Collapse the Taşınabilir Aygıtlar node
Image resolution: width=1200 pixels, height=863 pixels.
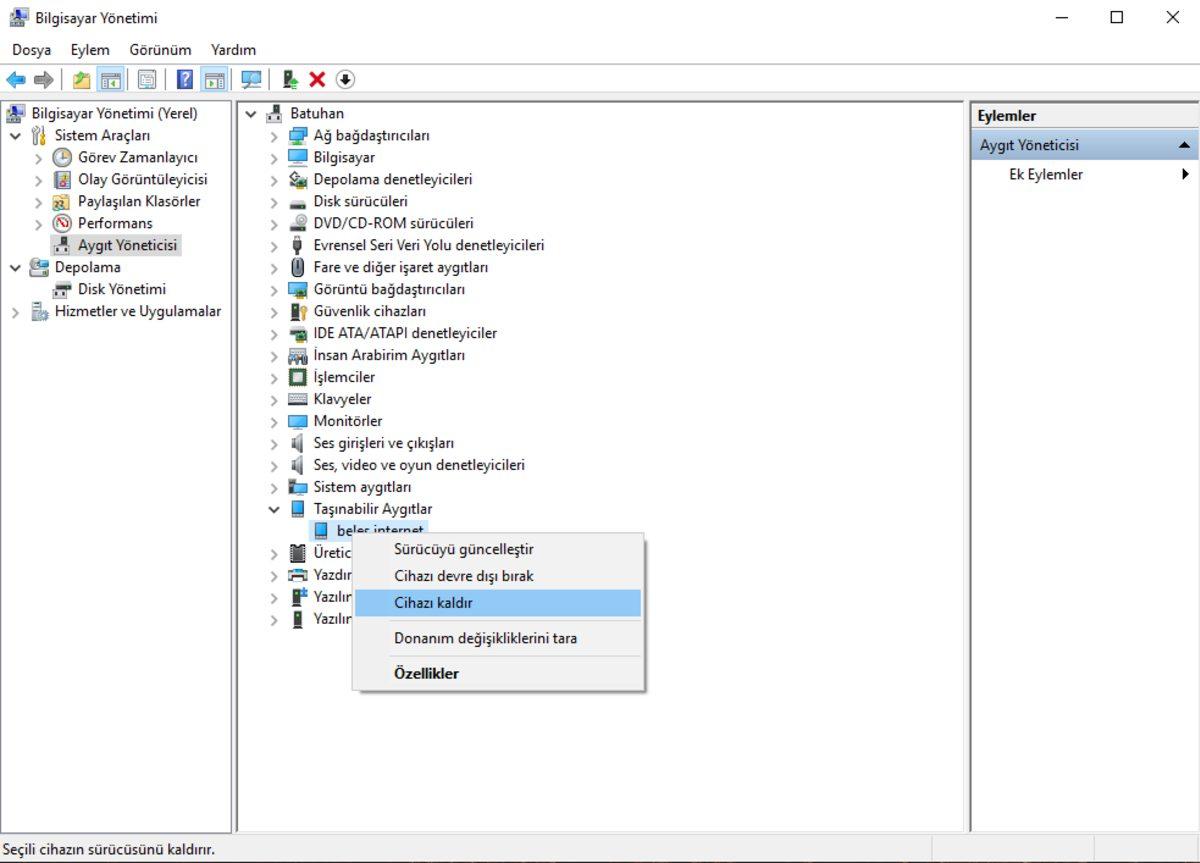click(274, 509)
